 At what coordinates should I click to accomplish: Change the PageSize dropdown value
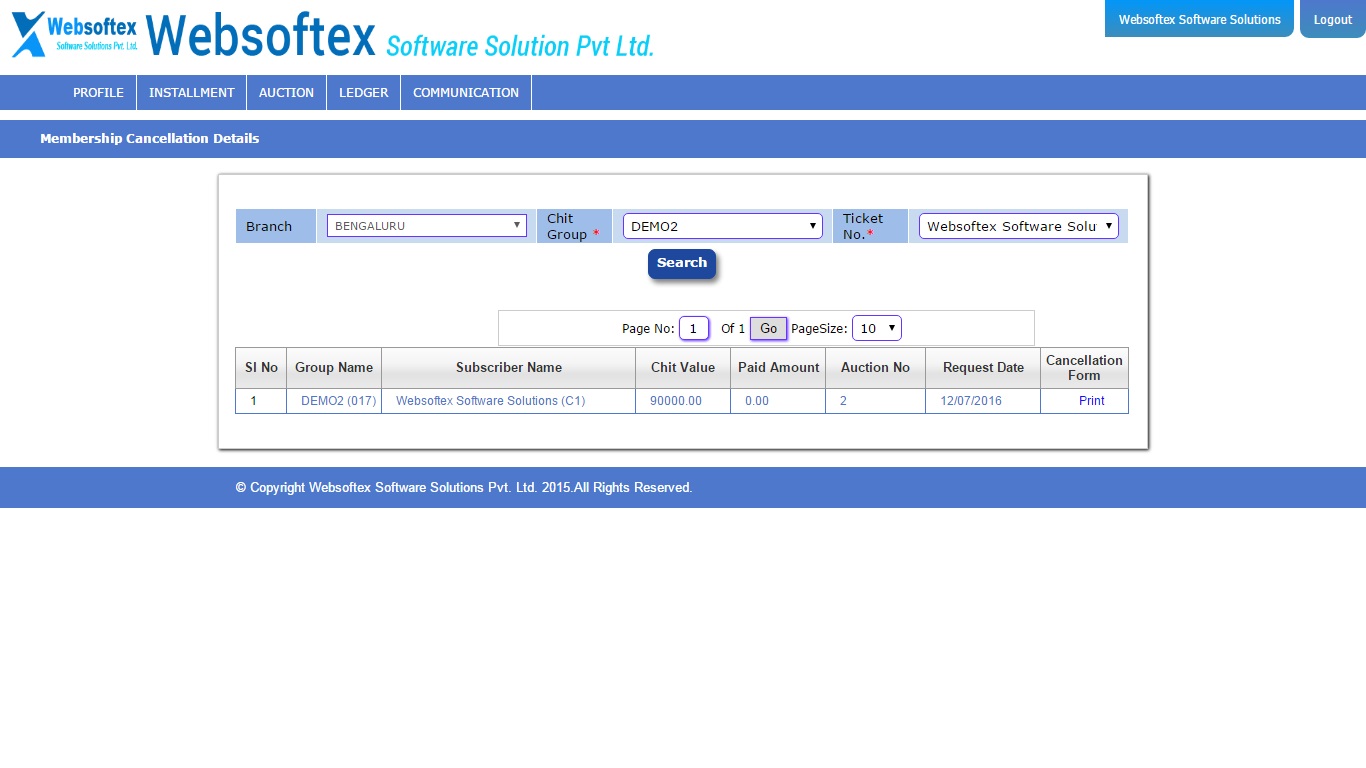pyautogui.click(x=877, y=328)
